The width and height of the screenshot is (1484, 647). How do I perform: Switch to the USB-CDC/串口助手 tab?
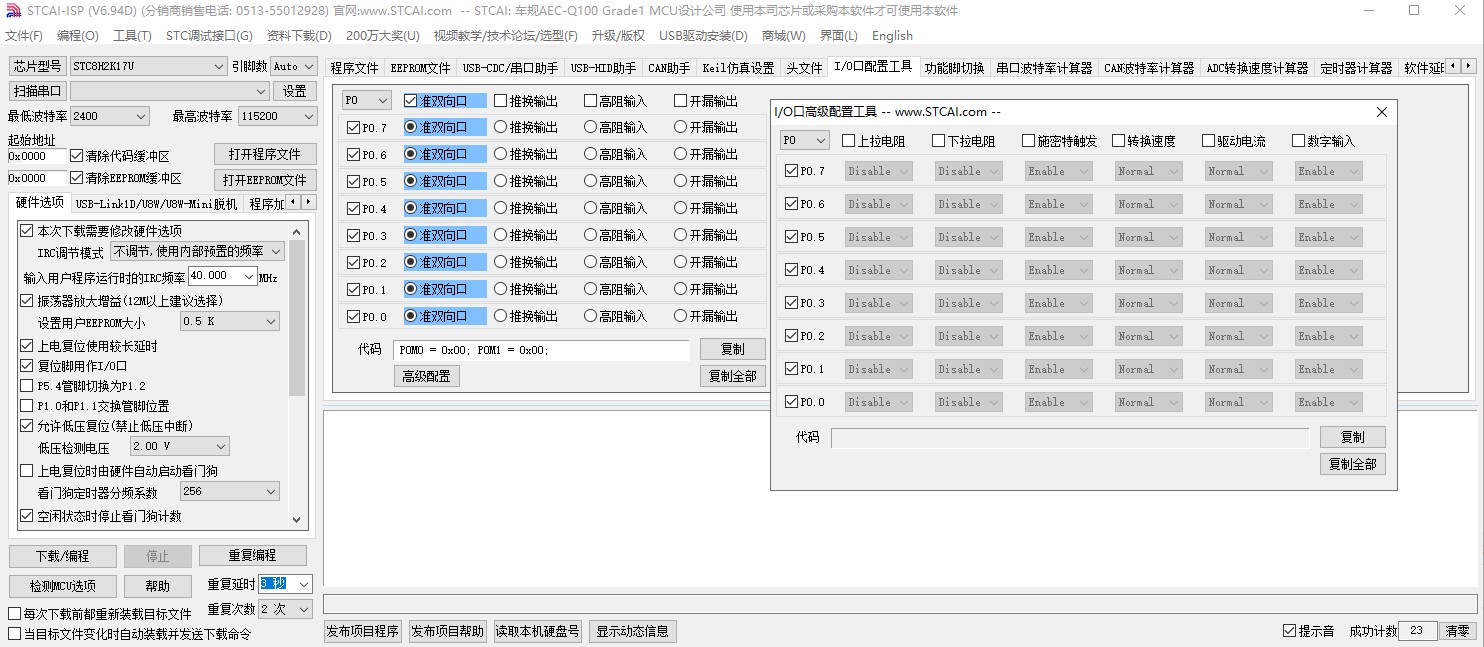[510, 68]
